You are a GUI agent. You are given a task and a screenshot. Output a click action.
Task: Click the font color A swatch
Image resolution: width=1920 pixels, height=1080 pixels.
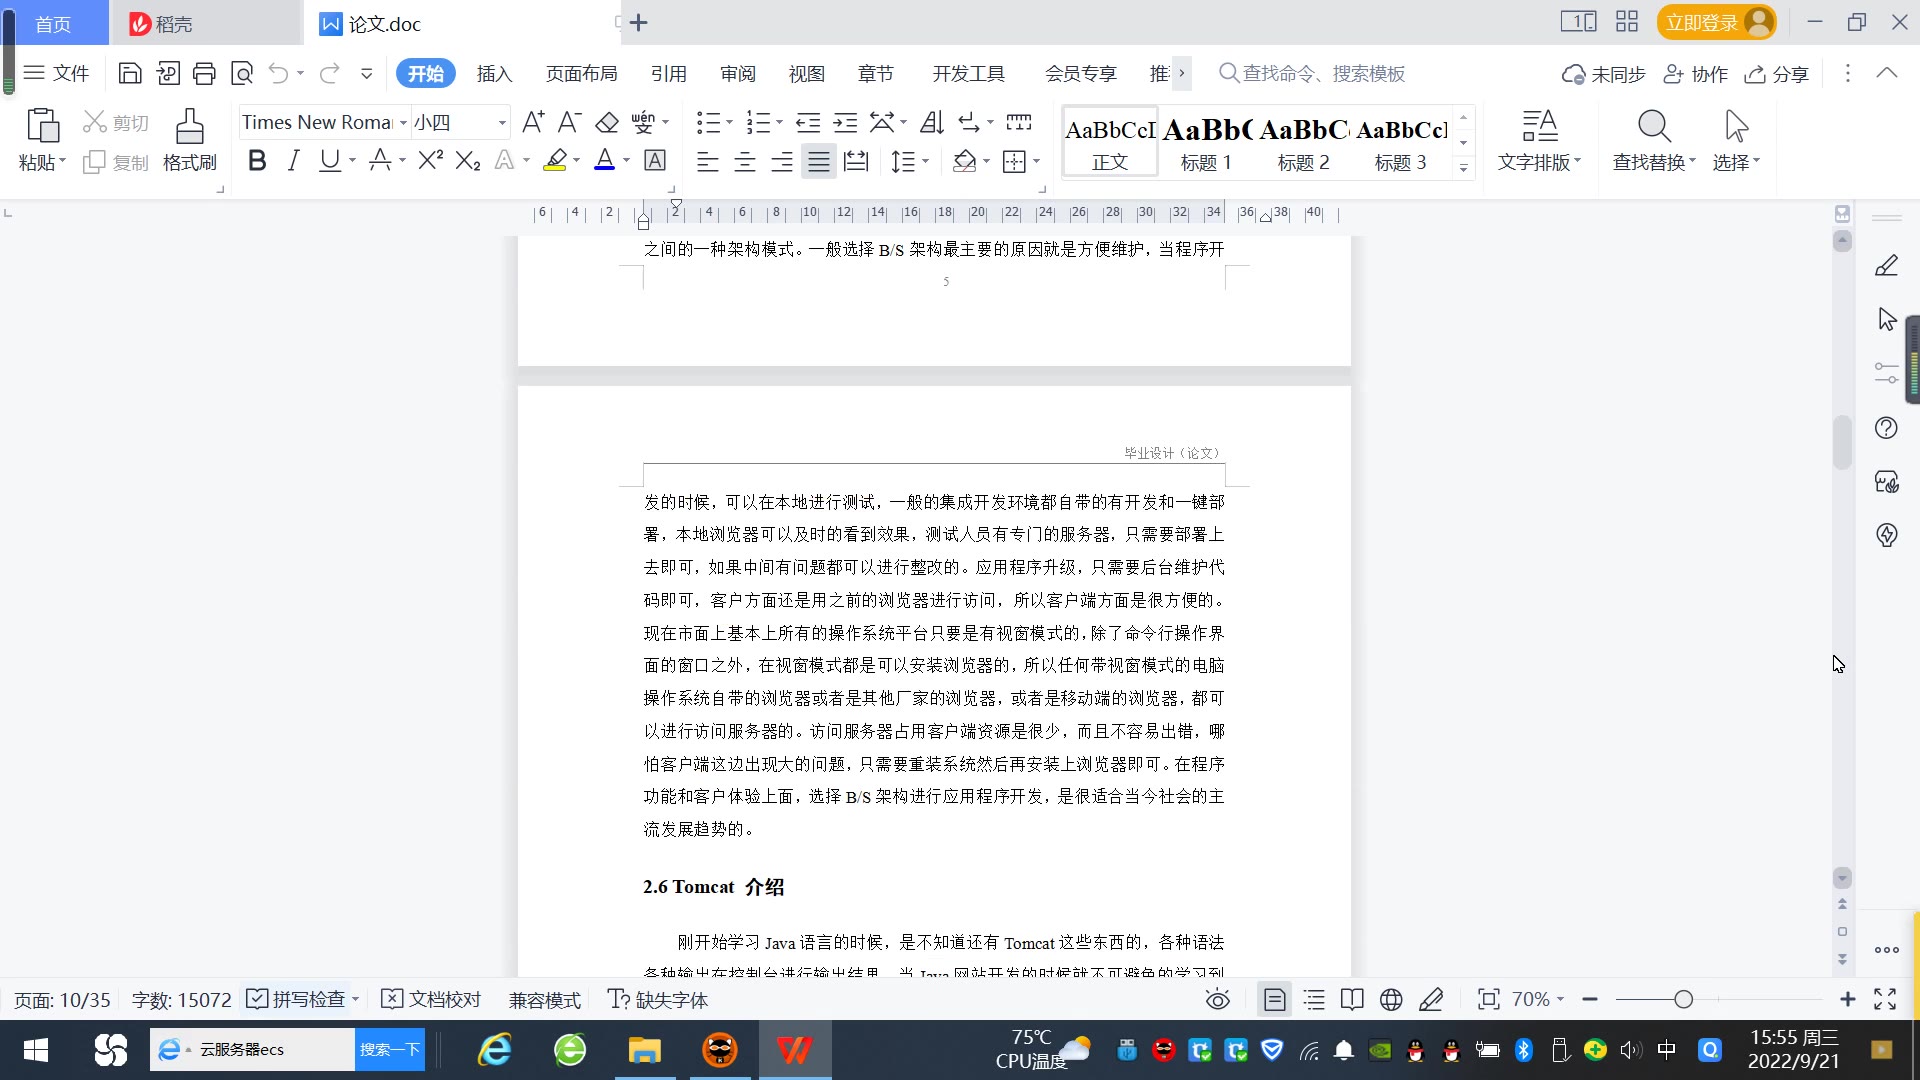(x=604, y=160)
